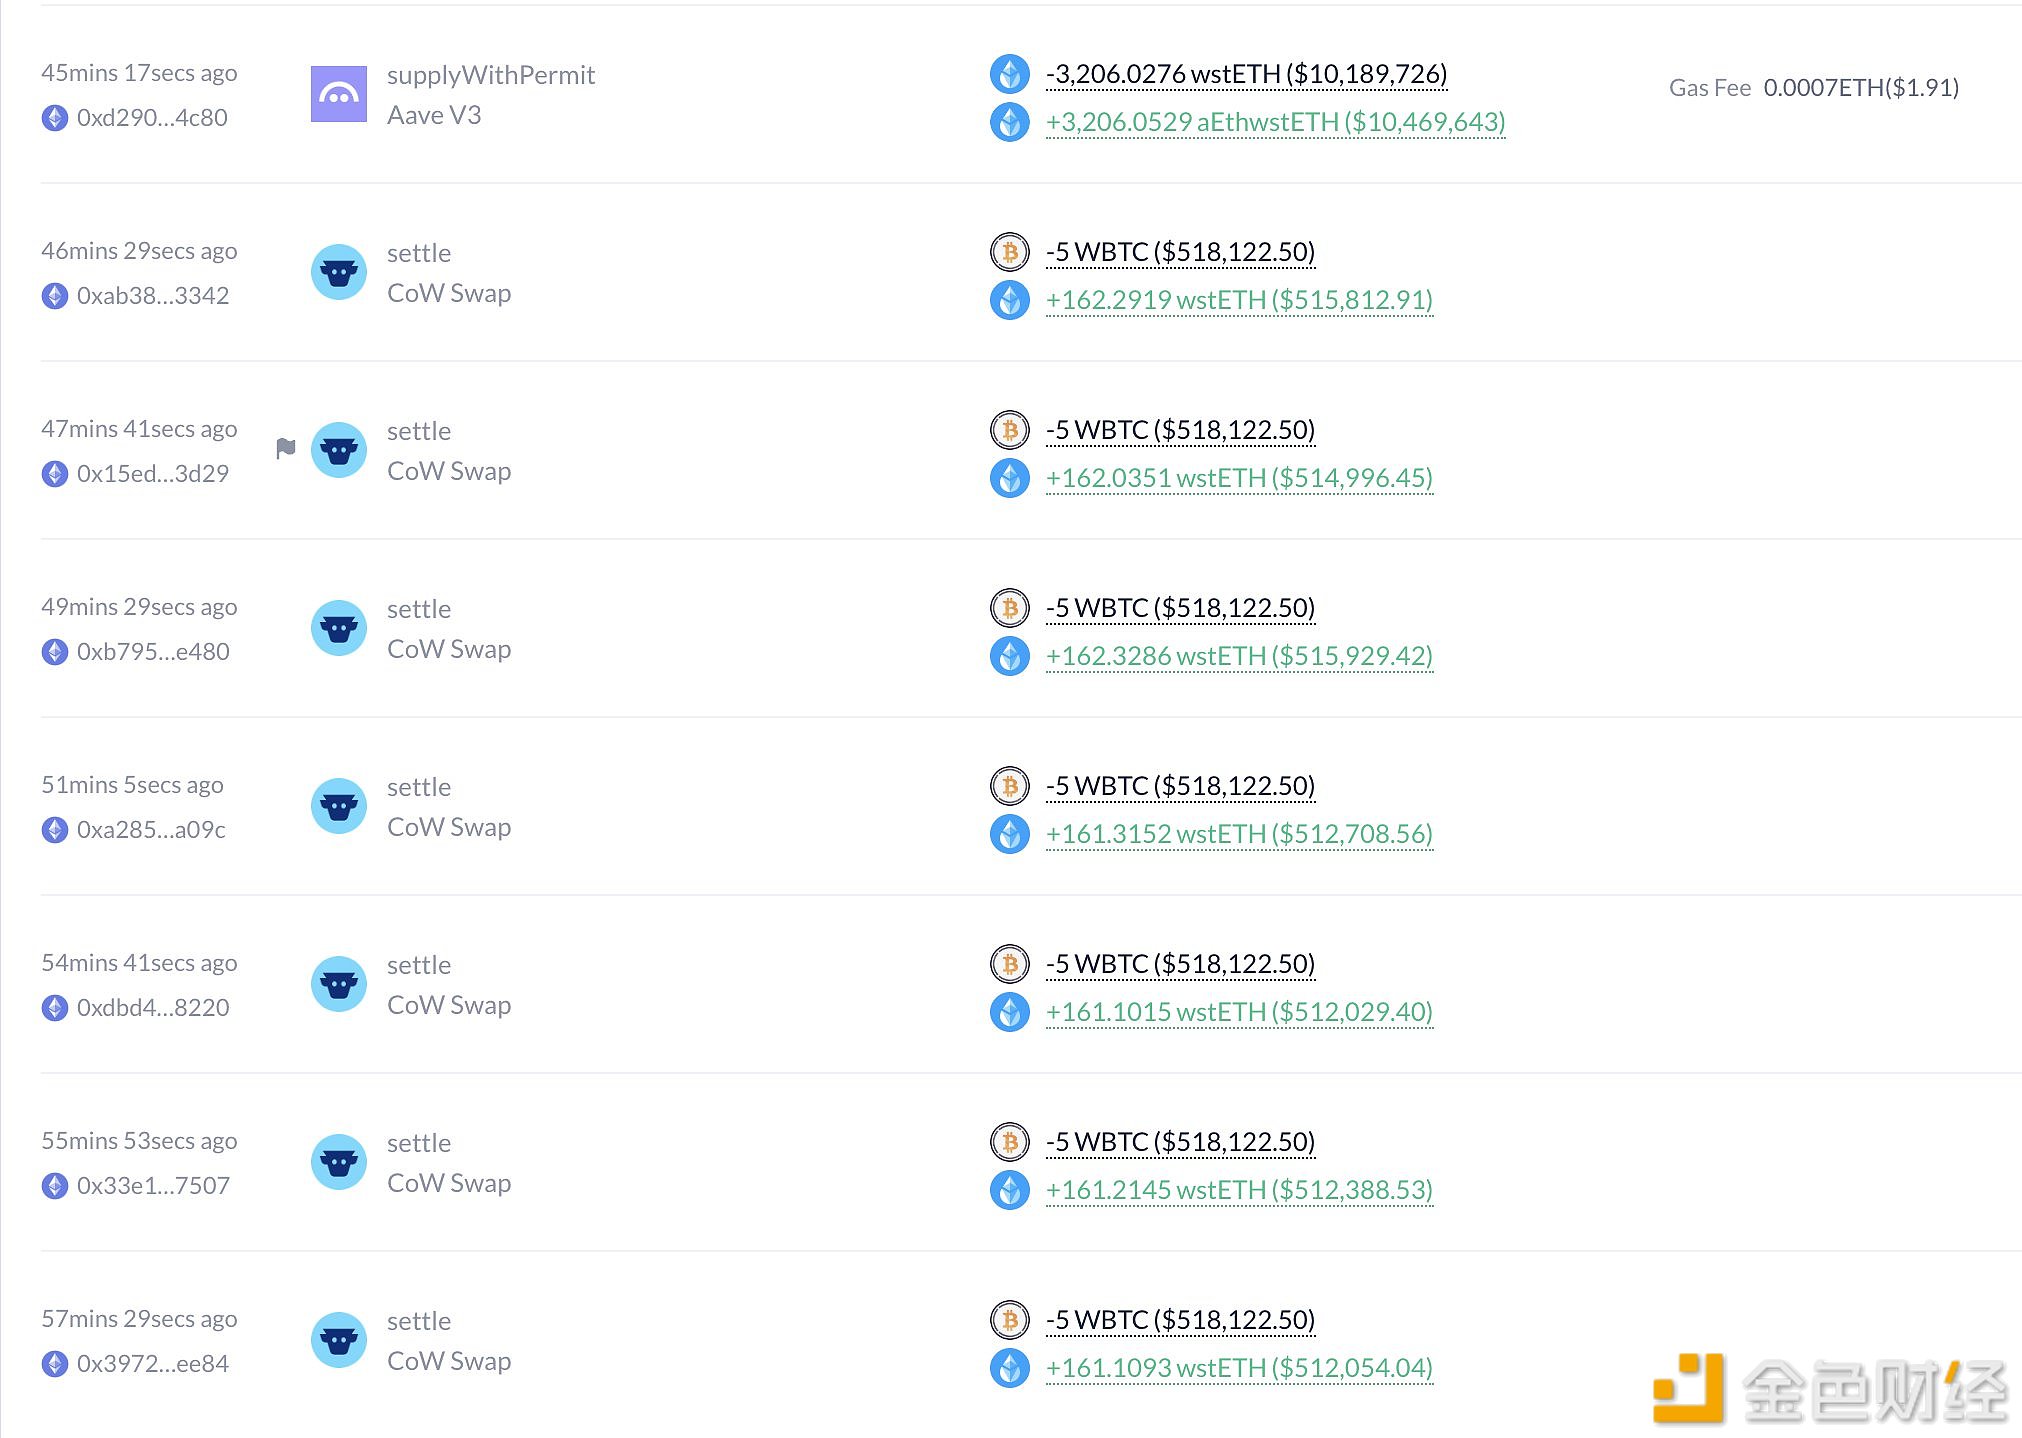Click the +3,206.0529 aEthwstETH ($10,469,643) amount
Image resolution: width=2022 pixels, height=1438 pixels.
pyautogui.click(x=1275, y=122)
